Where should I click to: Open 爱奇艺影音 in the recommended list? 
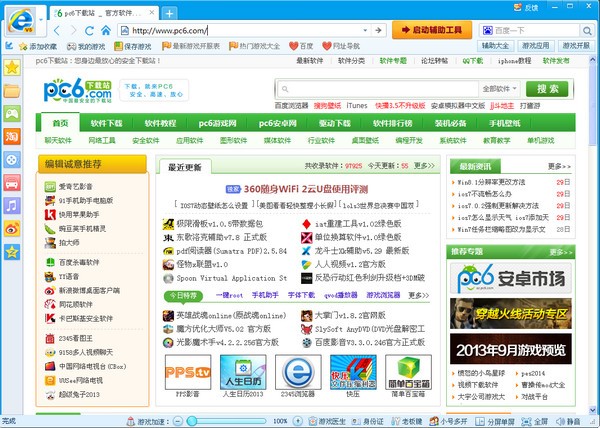(x=75, y=187)
